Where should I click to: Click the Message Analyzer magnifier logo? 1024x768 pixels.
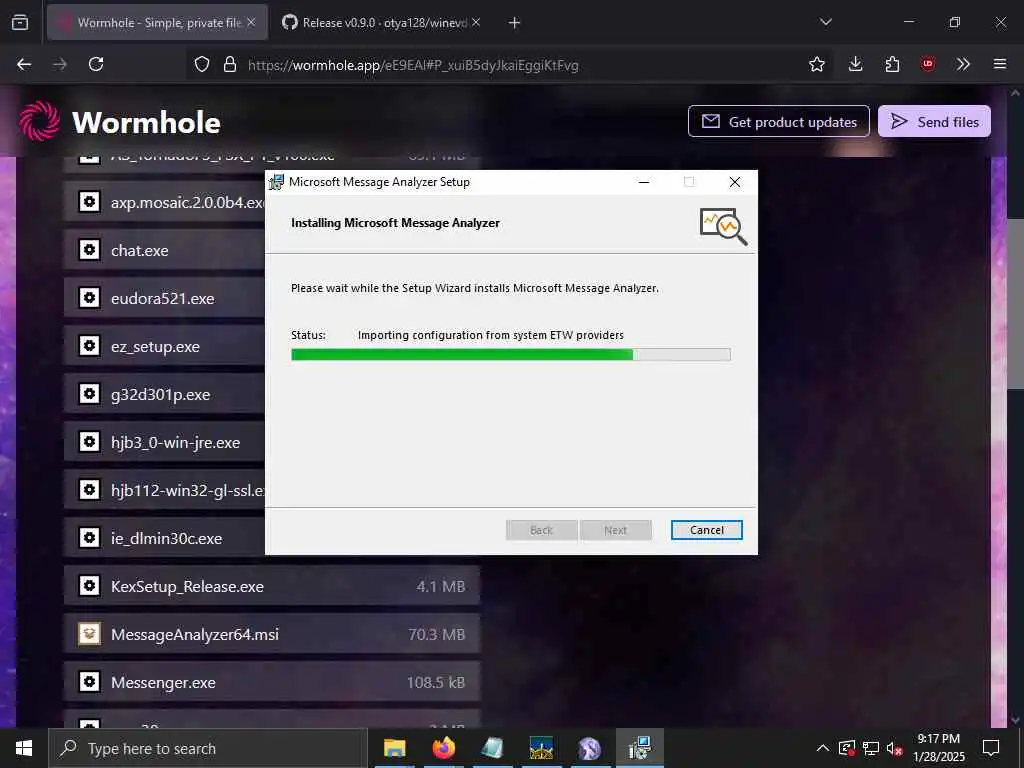tap(723, 226)
